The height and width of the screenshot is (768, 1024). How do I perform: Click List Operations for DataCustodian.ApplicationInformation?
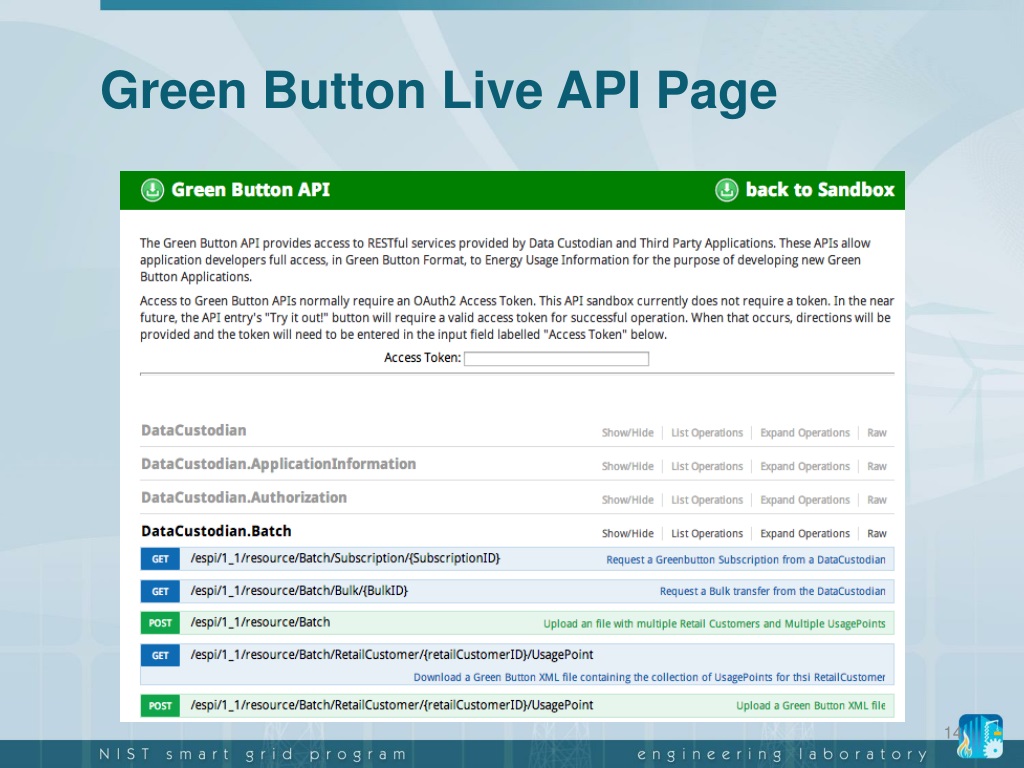[x=707, y=466]
